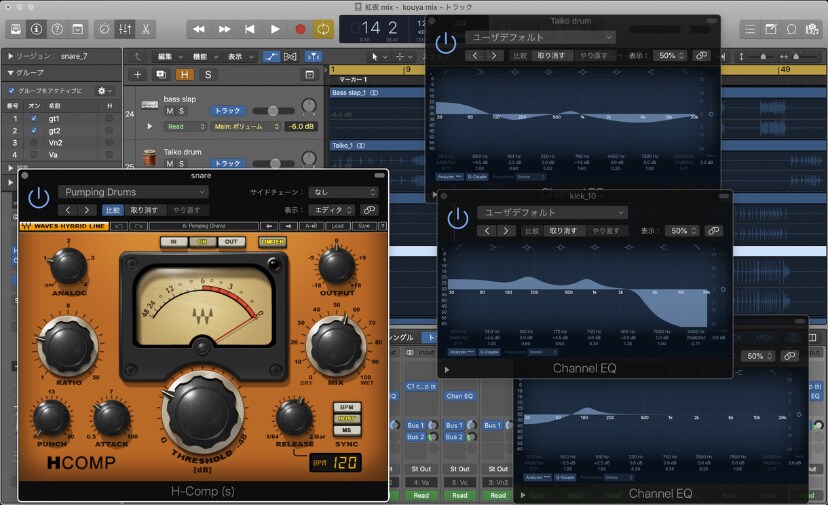Toggle Show Automation button in tracks header
The height and width of the screenshot is (505, 828).
click(x=271, y=57)
